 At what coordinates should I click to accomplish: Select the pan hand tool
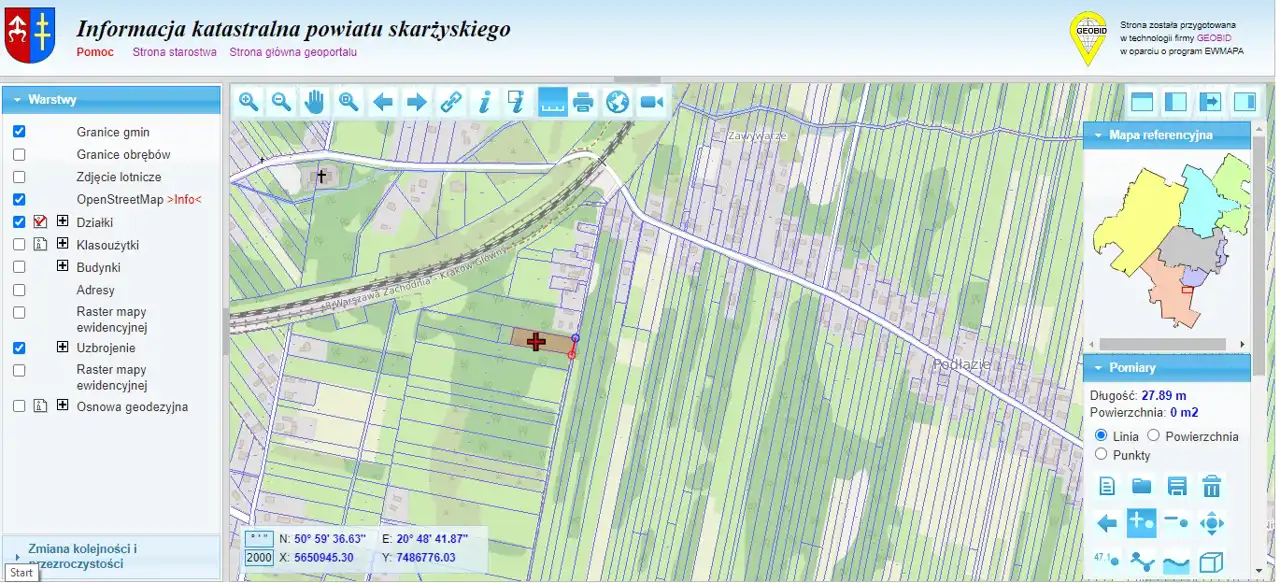point(315,101)
